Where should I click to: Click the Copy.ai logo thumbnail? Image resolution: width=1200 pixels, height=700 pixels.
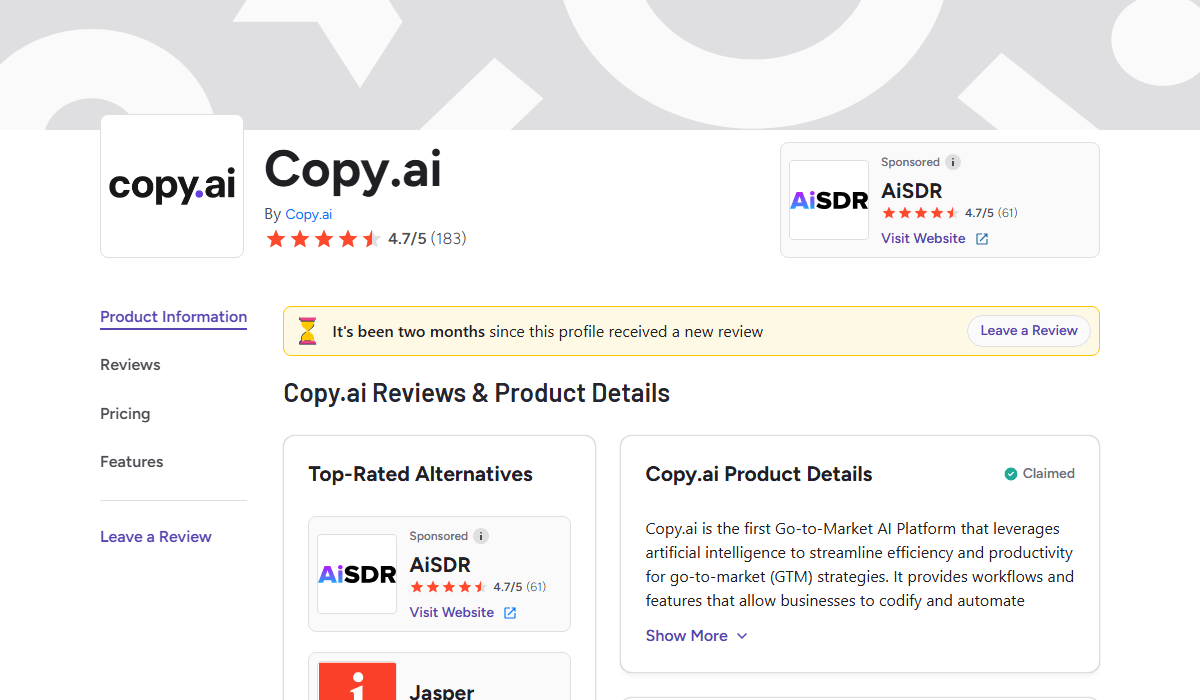(172, 186)
